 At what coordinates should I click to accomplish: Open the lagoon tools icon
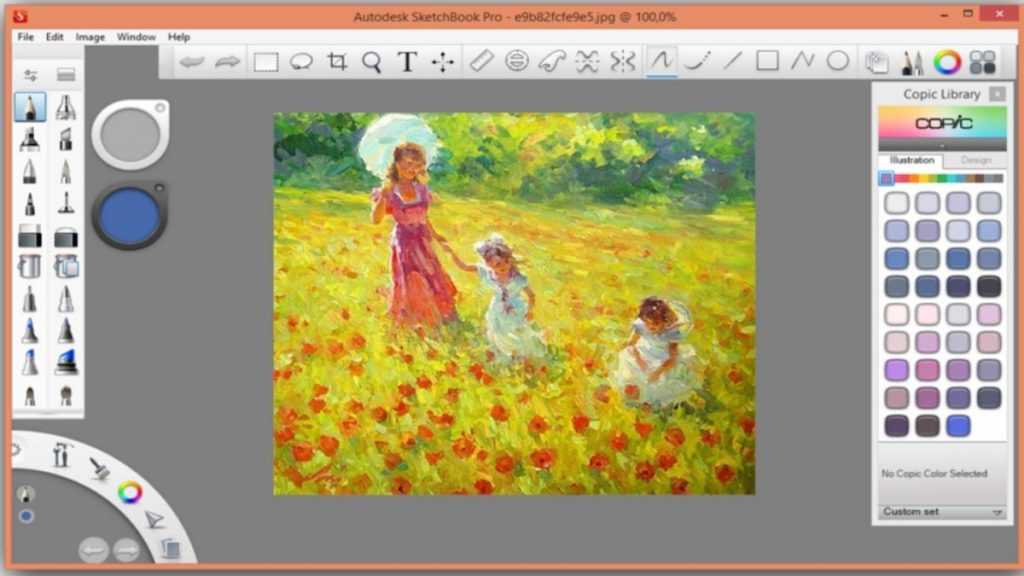(x=61, y=455)
